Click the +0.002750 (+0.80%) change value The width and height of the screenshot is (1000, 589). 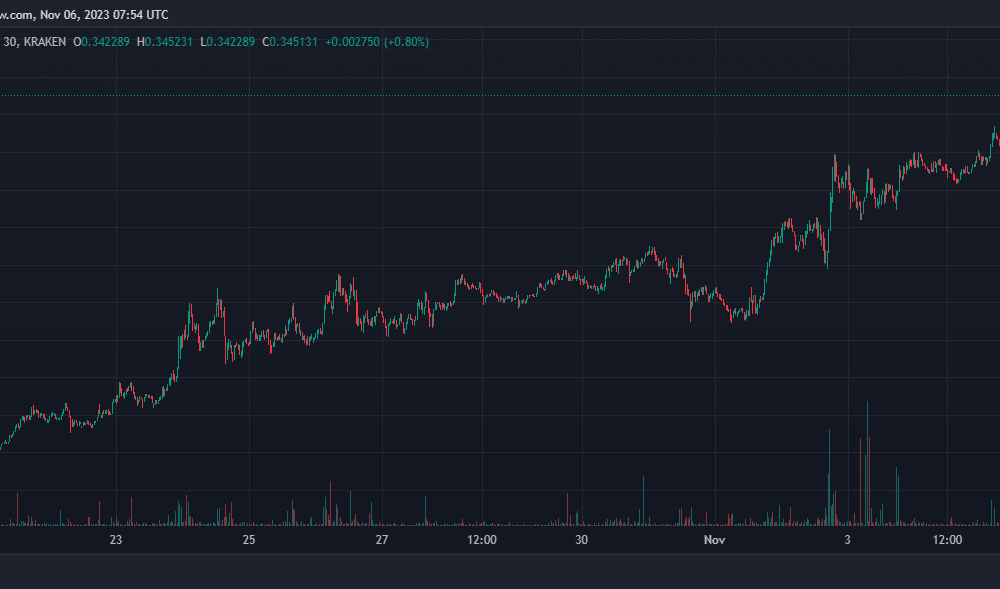click(377, 42)
